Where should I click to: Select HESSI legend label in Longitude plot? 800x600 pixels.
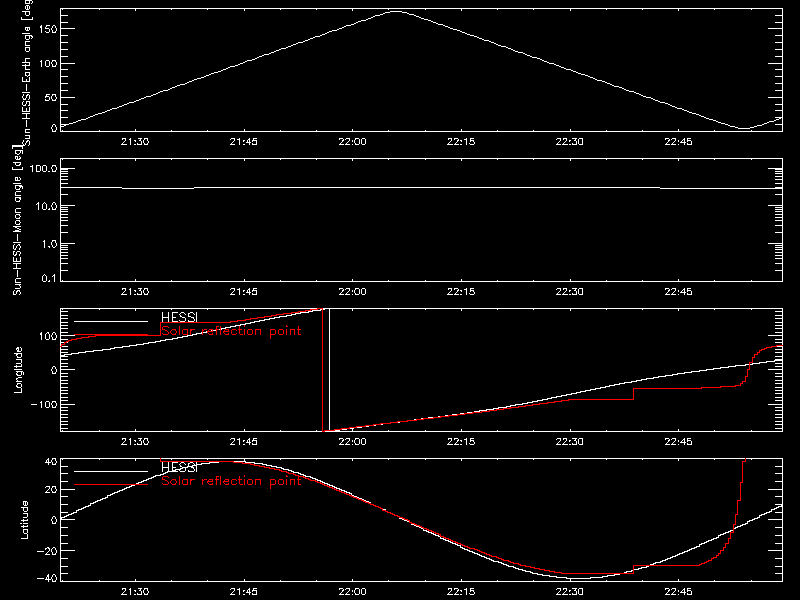pos(179,317)
